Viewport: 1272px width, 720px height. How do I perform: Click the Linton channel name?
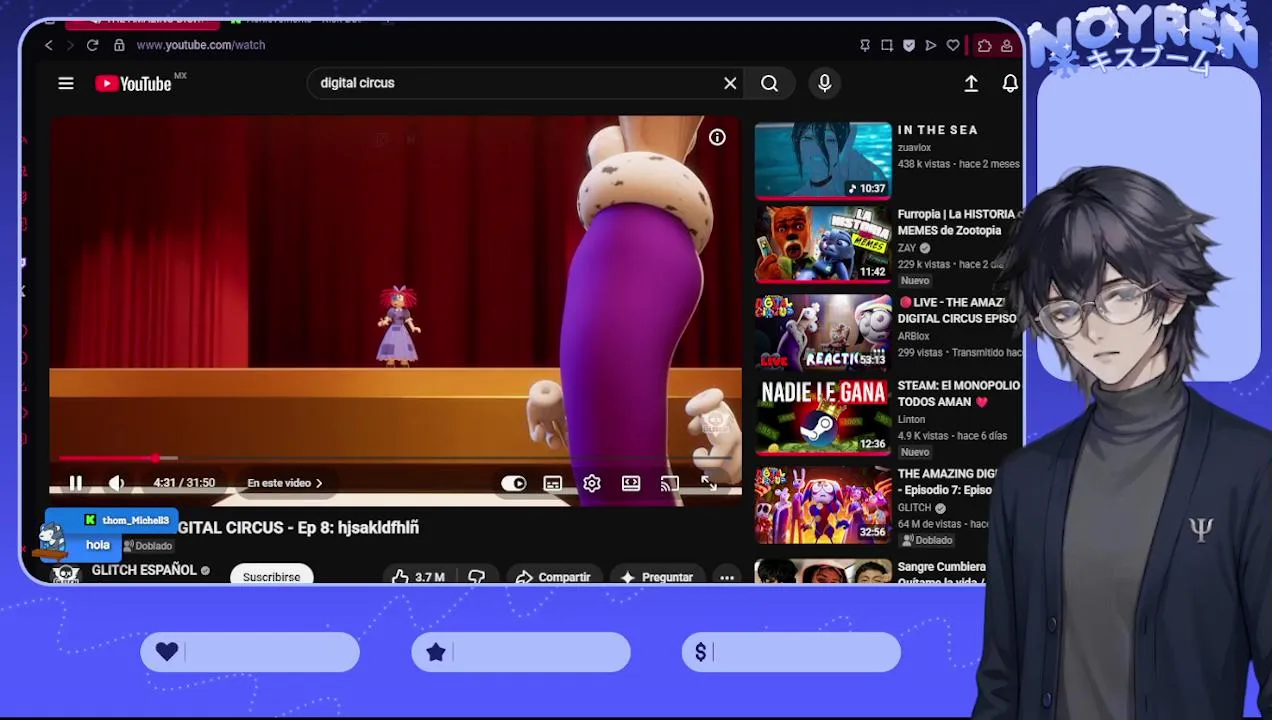(x=911, y=420)
